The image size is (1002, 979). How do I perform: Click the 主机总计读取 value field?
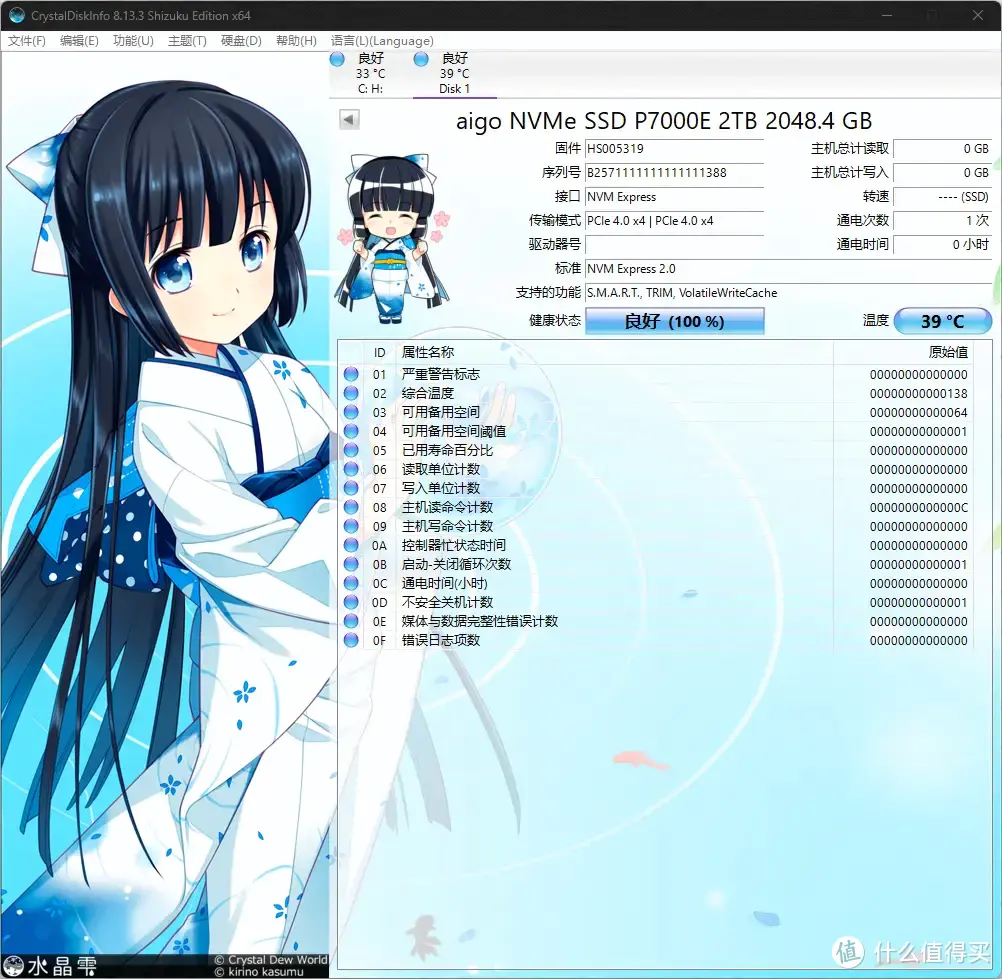click(x=943, y=148)
